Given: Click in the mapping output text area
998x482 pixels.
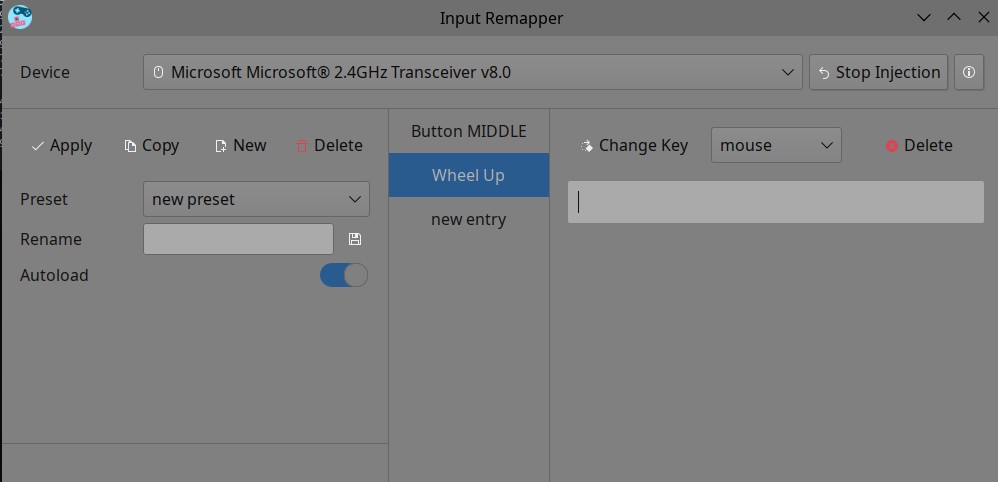Looking at the screenshot, I should pos(775,202).
